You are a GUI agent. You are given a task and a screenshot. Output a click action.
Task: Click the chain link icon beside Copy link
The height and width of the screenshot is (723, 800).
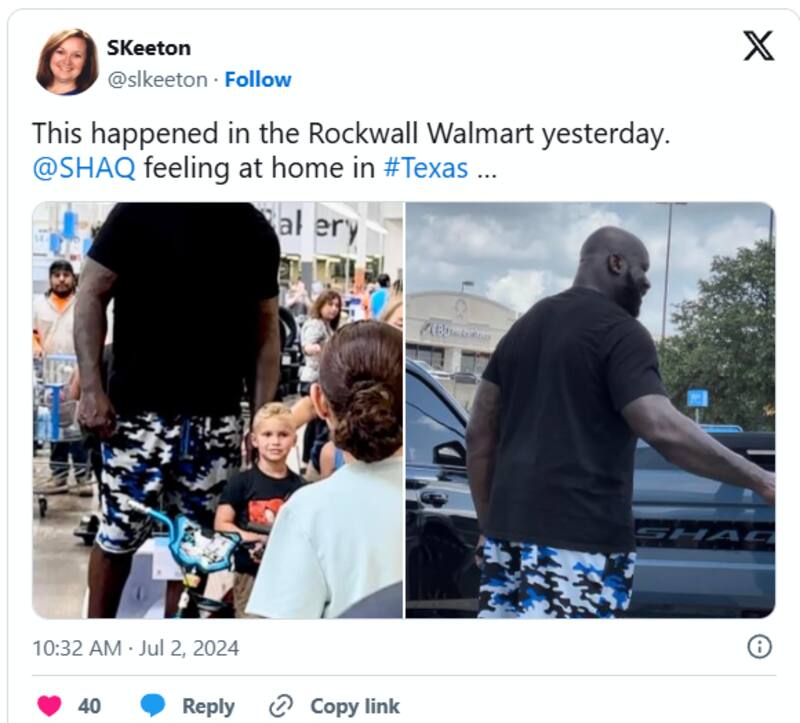pos(281,706)
